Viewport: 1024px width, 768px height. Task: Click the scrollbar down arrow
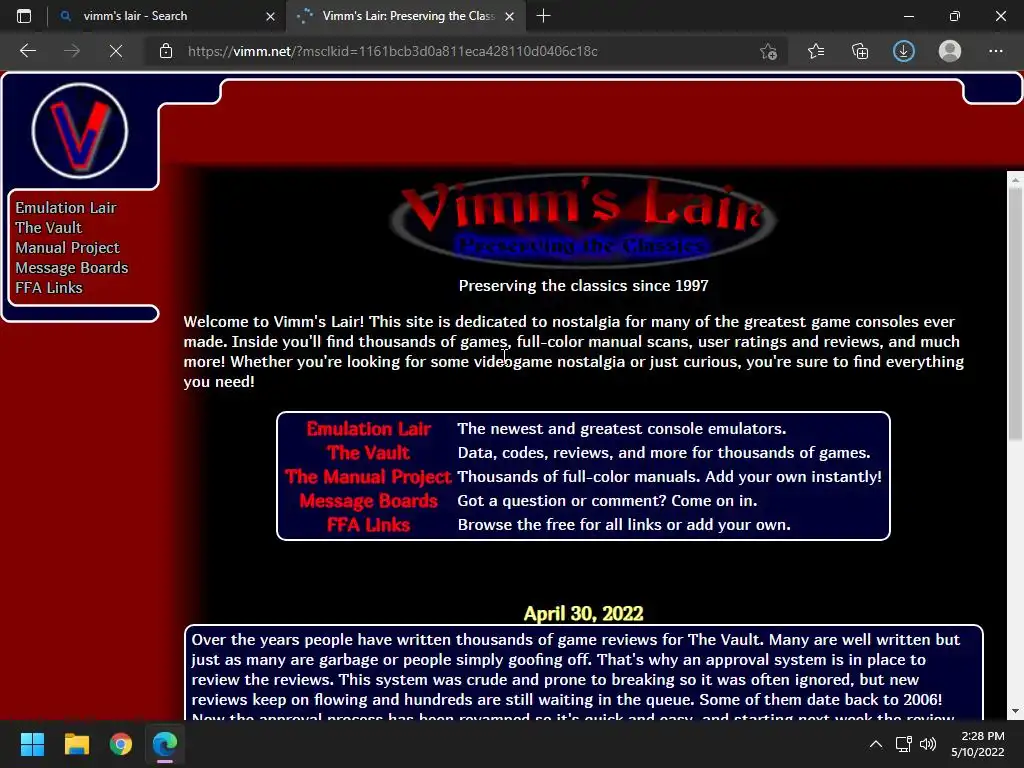pyautogui.click(x=1015, y=711)
